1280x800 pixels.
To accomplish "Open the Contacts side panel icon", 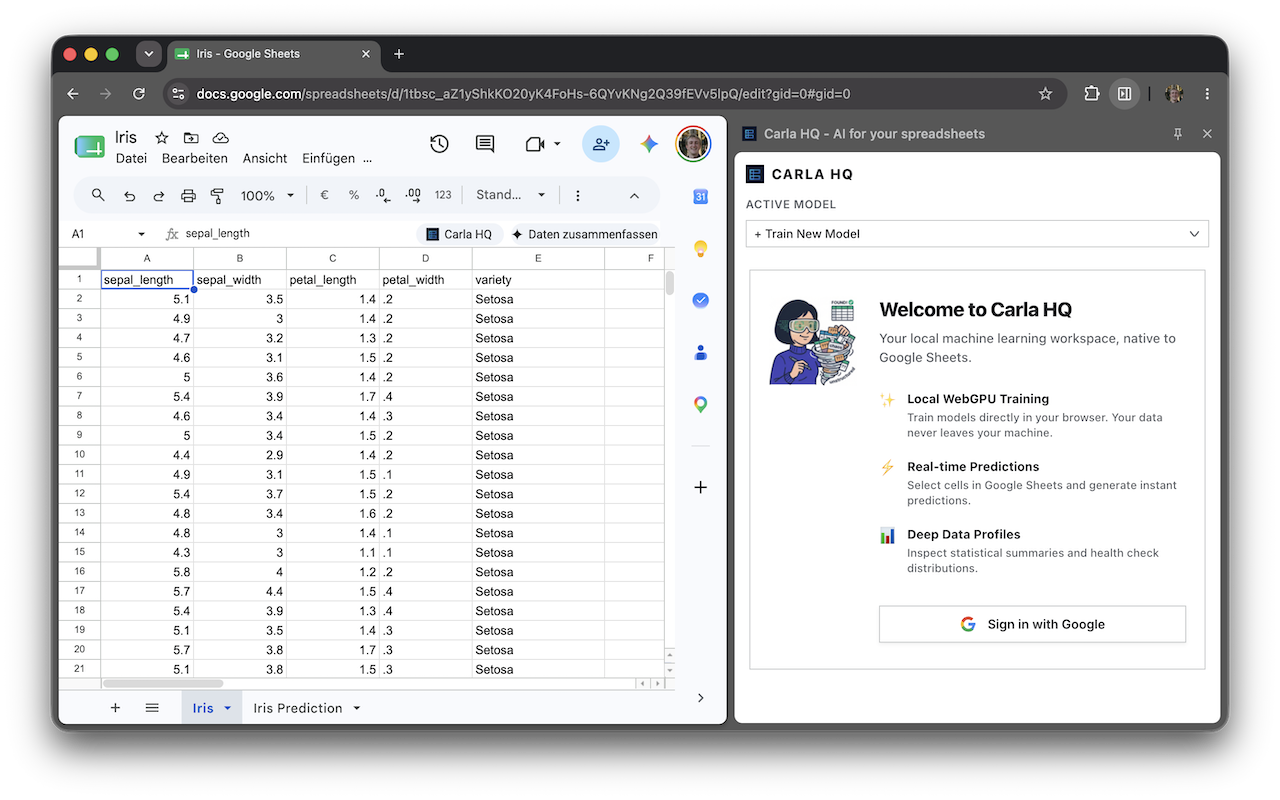I will 701,352.
